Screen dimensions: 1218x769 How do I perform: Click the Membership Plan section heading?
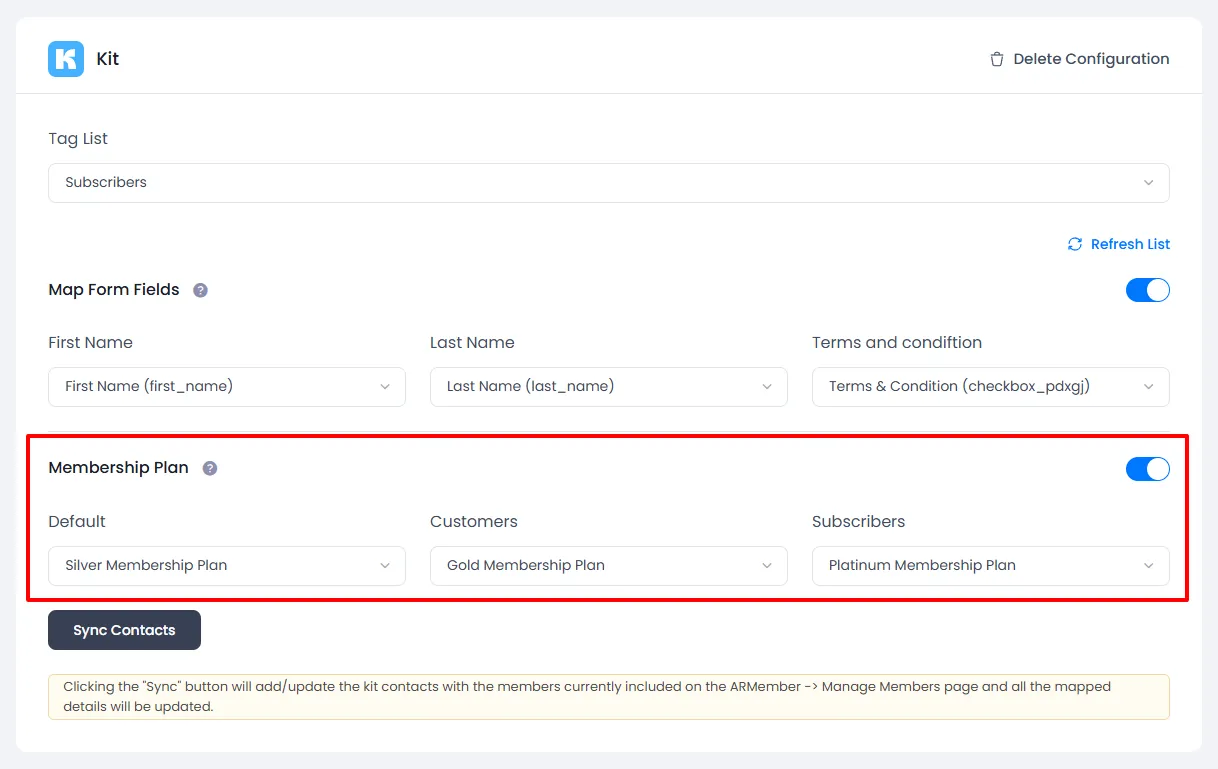click(118, 468)
